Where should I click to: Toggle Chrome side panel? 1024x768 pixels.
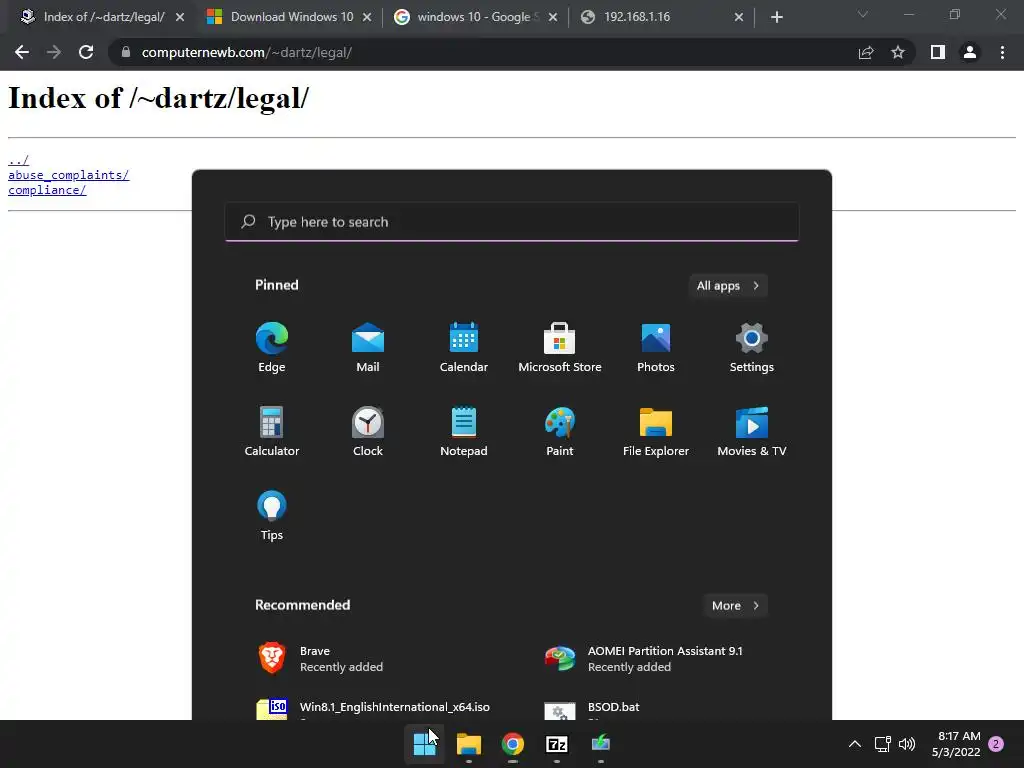click(x=938, y=52)
